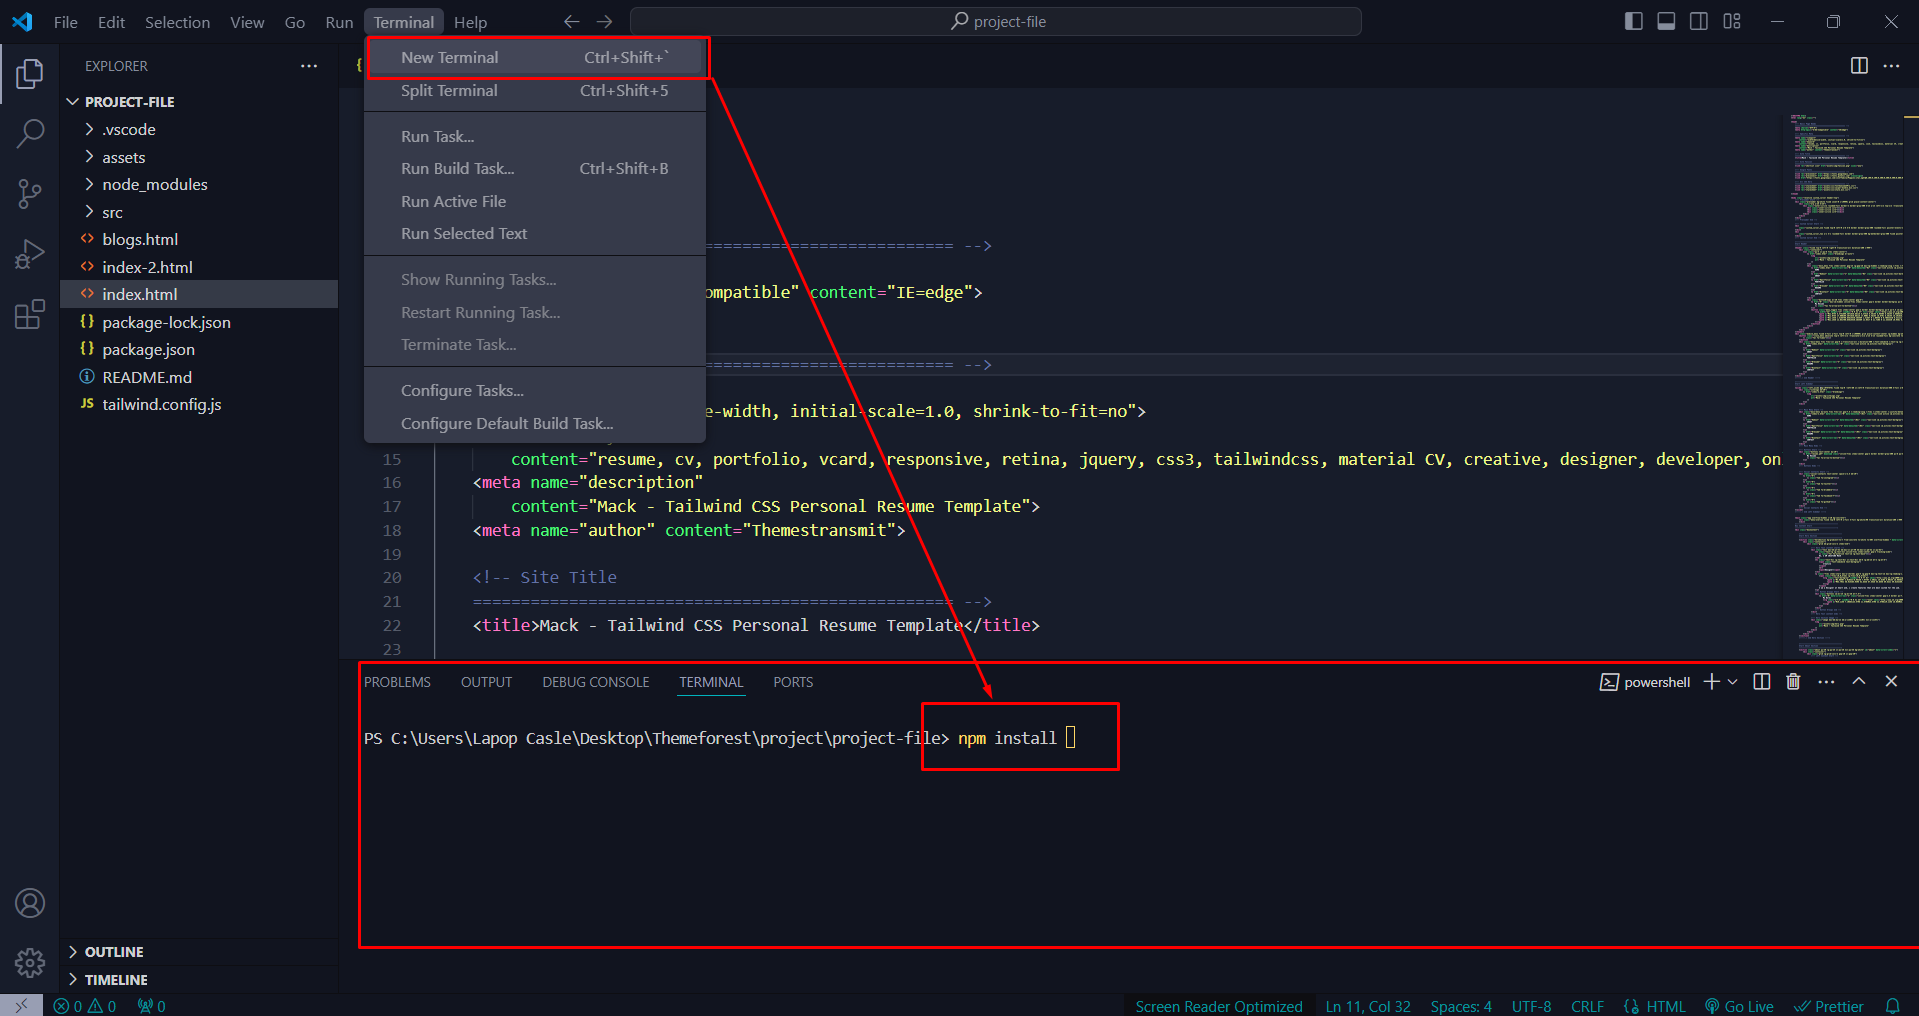Open Explorer more actions ellipsis
Screen dimensions: 1919x1016
(309, 66)
